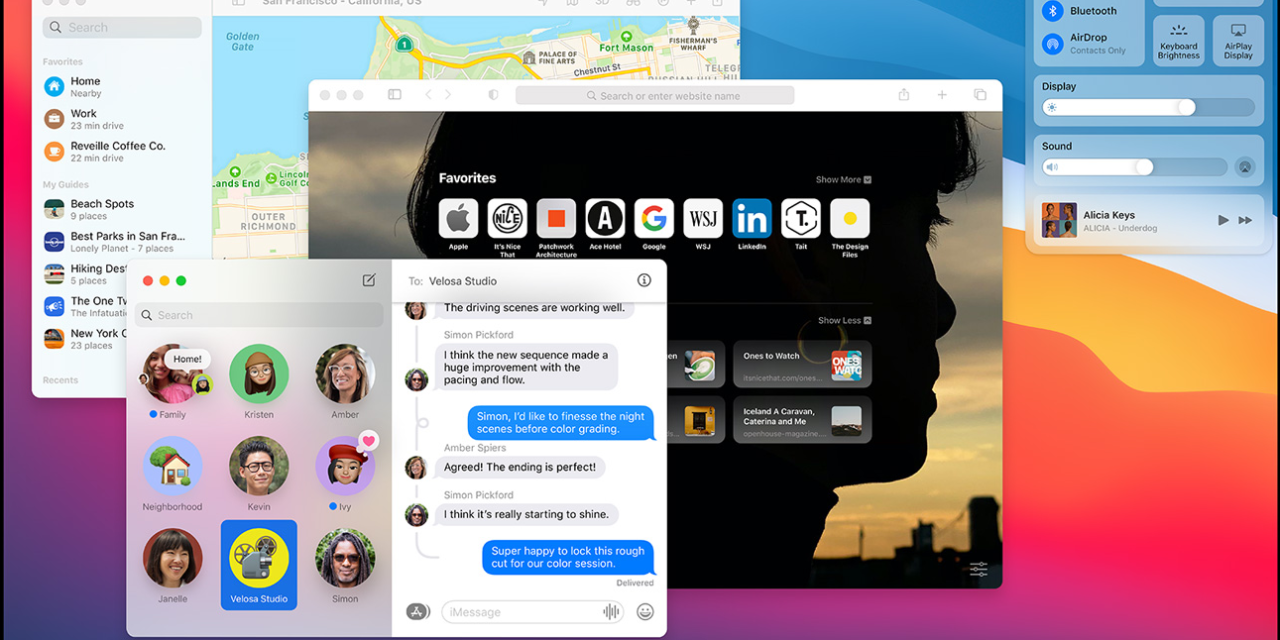Open the emoji picker in Messages
Image resolution: width=1280 pixels, height=640 pixels.
pos(645,611)
